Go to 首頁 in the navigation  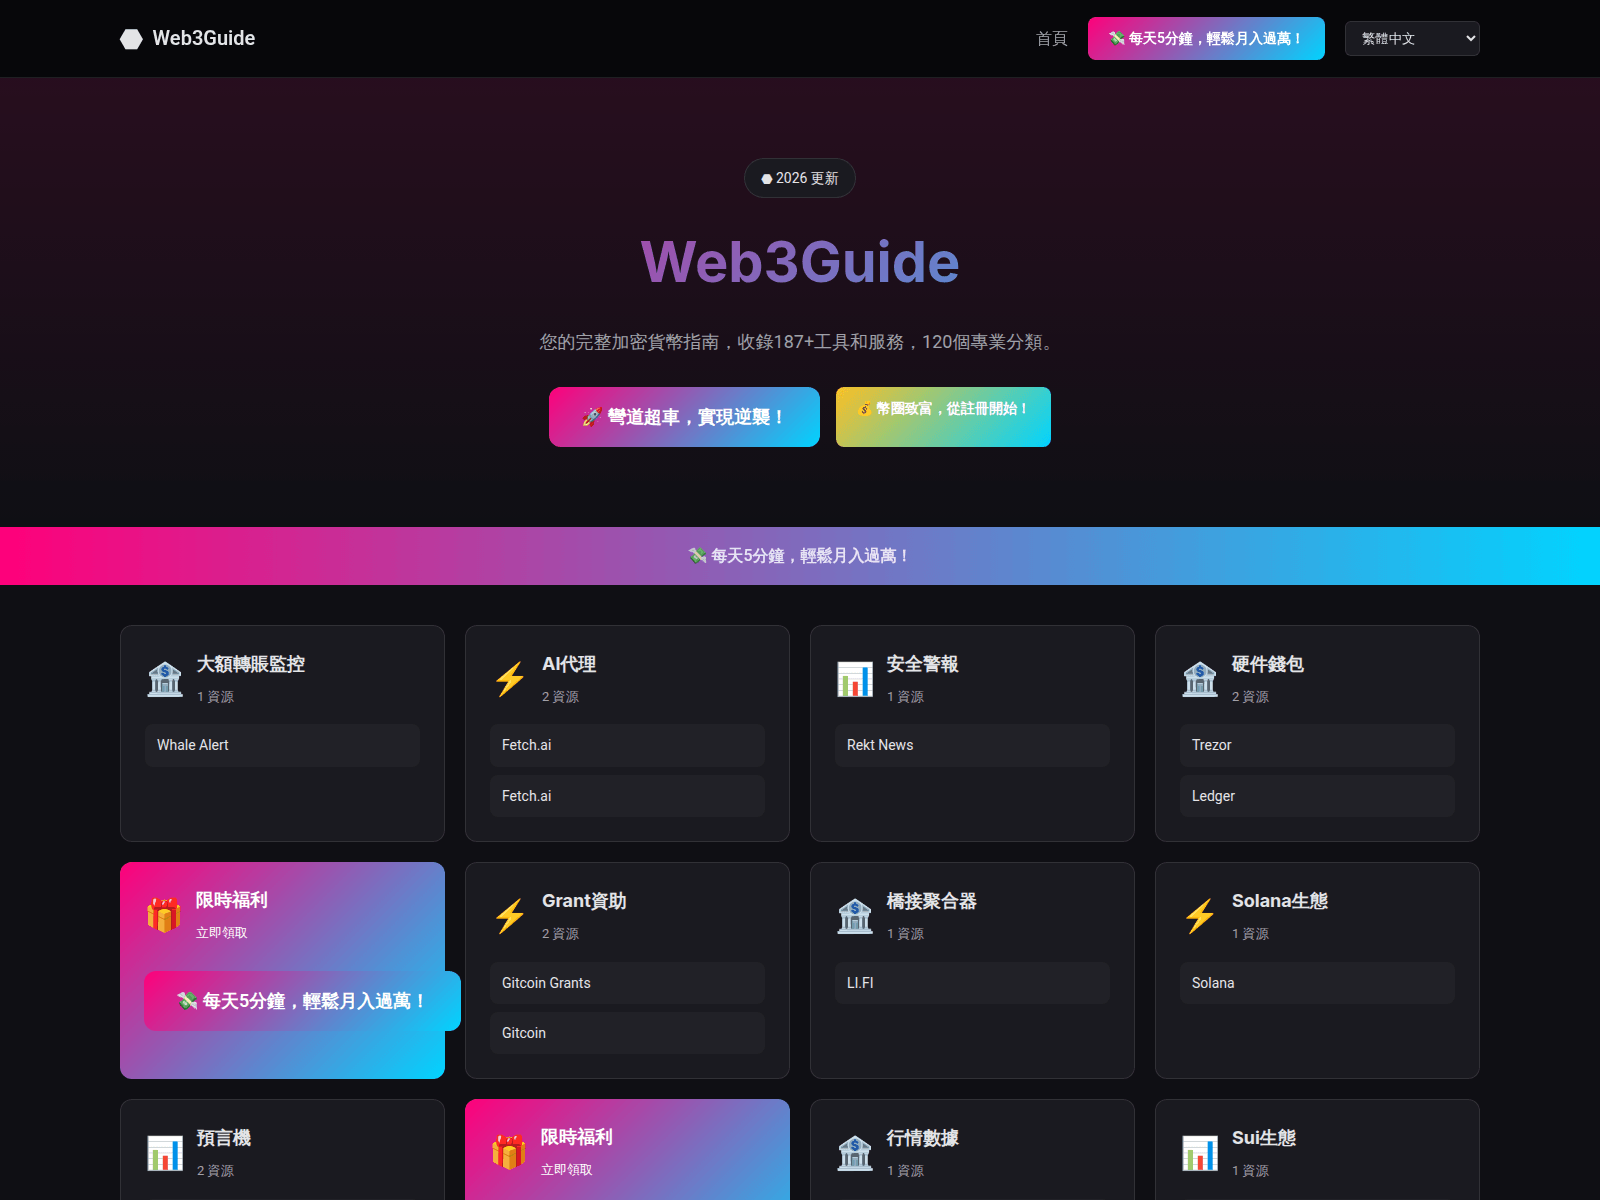pyautogui.click(x=1052, y=39)
